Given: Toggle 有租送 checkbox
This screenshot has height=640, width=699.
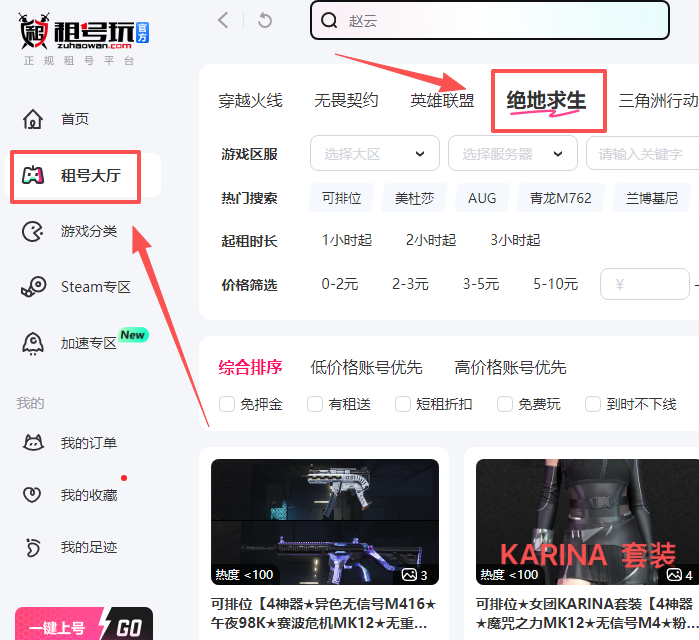Looking at the screenshot, I should [315, 404].
